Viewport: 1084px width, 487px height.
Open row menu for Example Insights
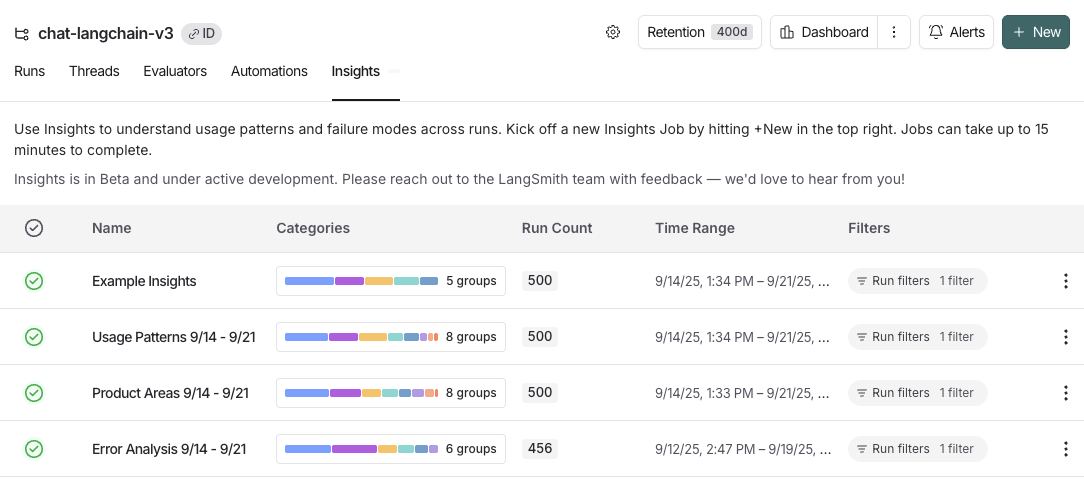(1065, 281)
